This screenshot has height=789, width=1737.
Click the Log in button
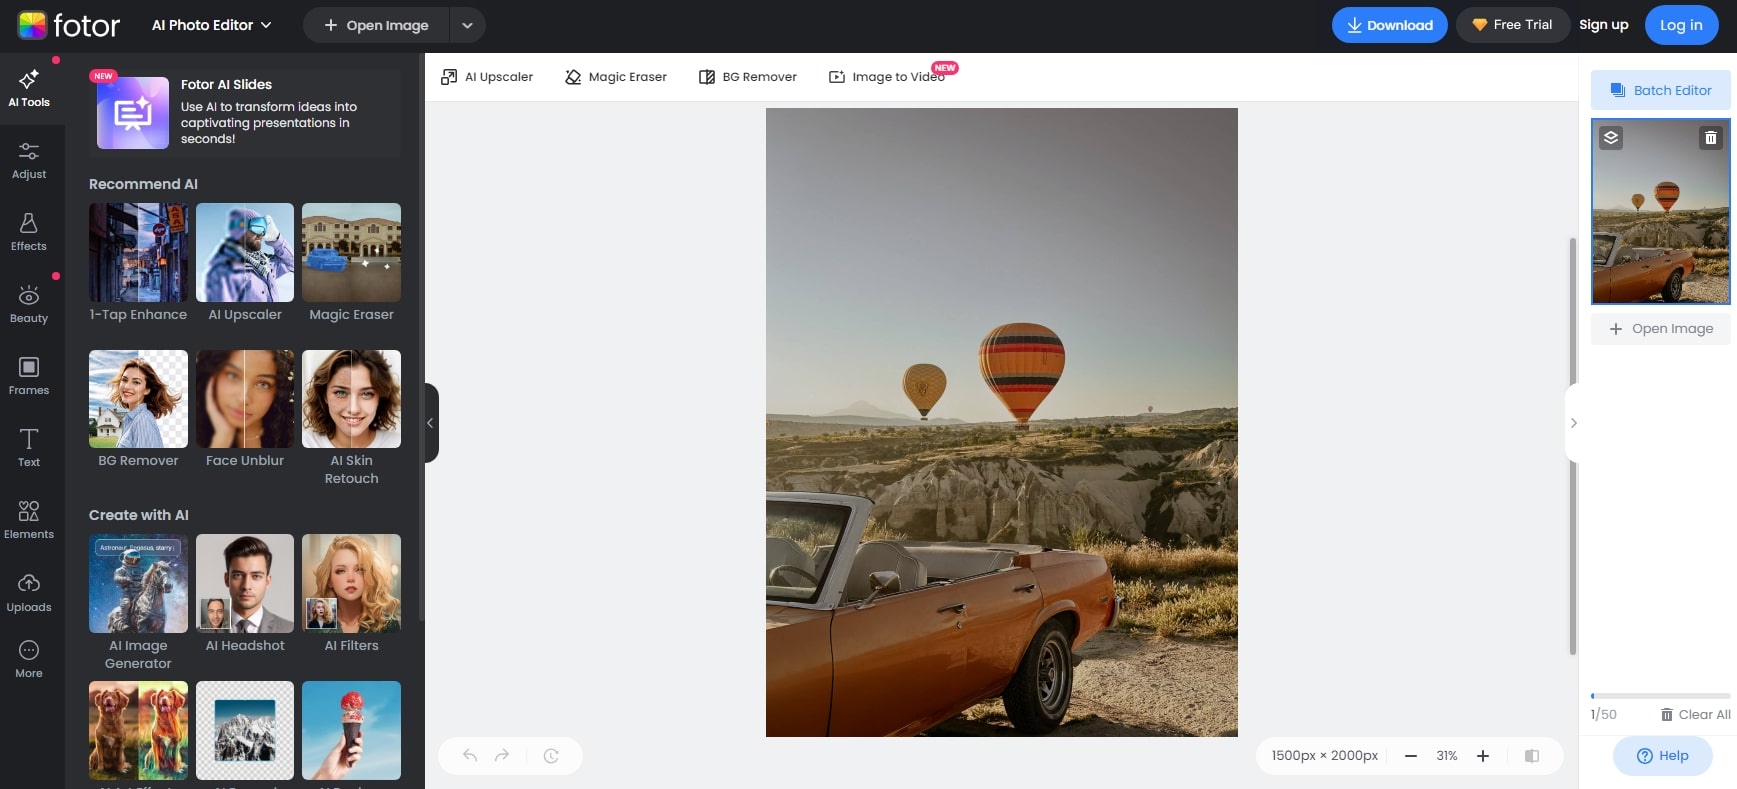[x=1681, y=25]
